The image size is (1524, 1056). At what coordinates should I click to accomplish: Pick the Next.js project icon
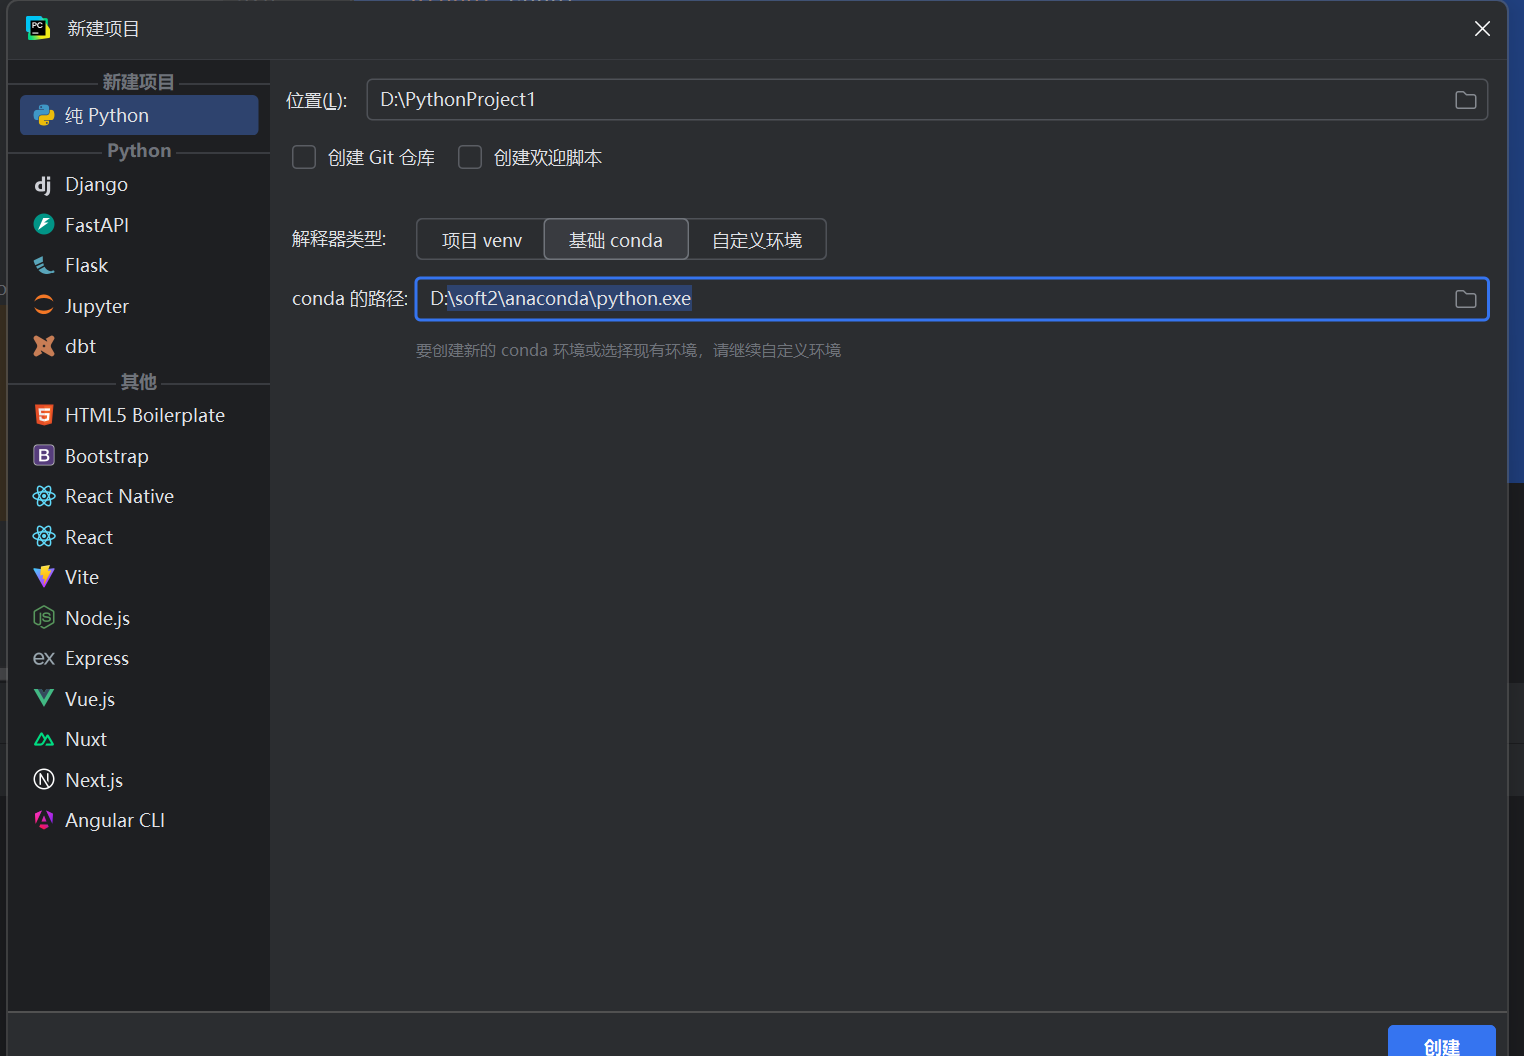[44, 780]
